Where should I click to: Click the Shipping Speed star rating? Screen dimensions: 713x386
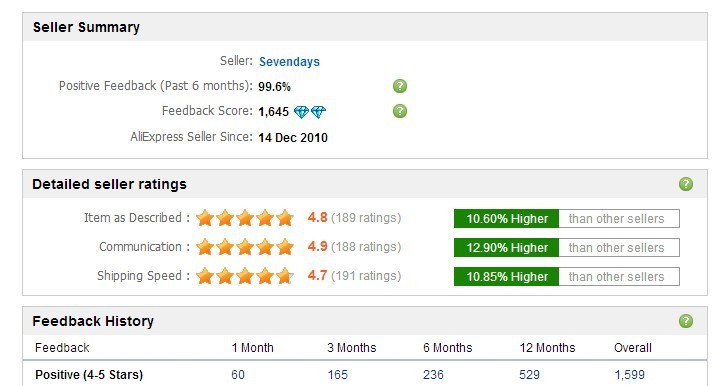(245, 276)
